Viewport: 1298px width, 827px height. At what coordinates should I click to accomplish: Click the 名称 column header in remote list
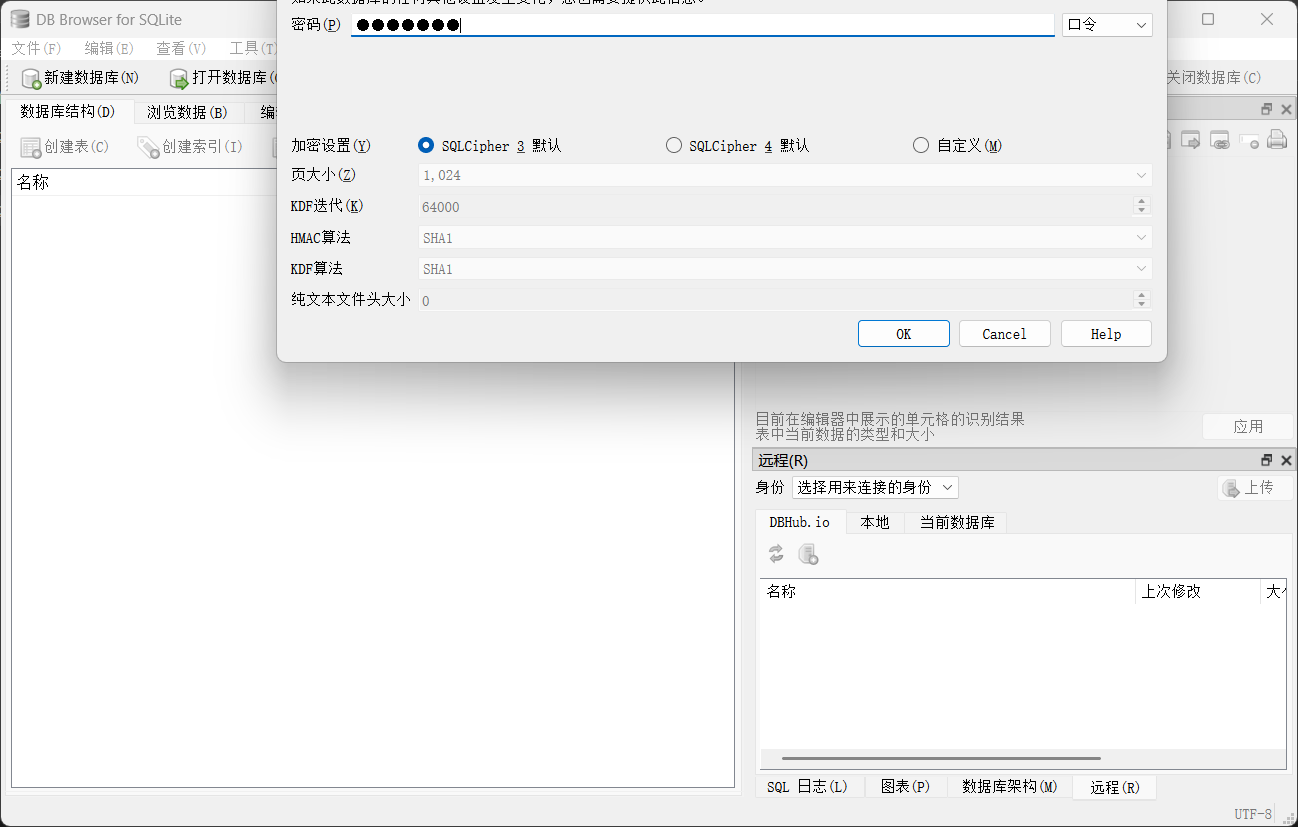tap(947, 592)
